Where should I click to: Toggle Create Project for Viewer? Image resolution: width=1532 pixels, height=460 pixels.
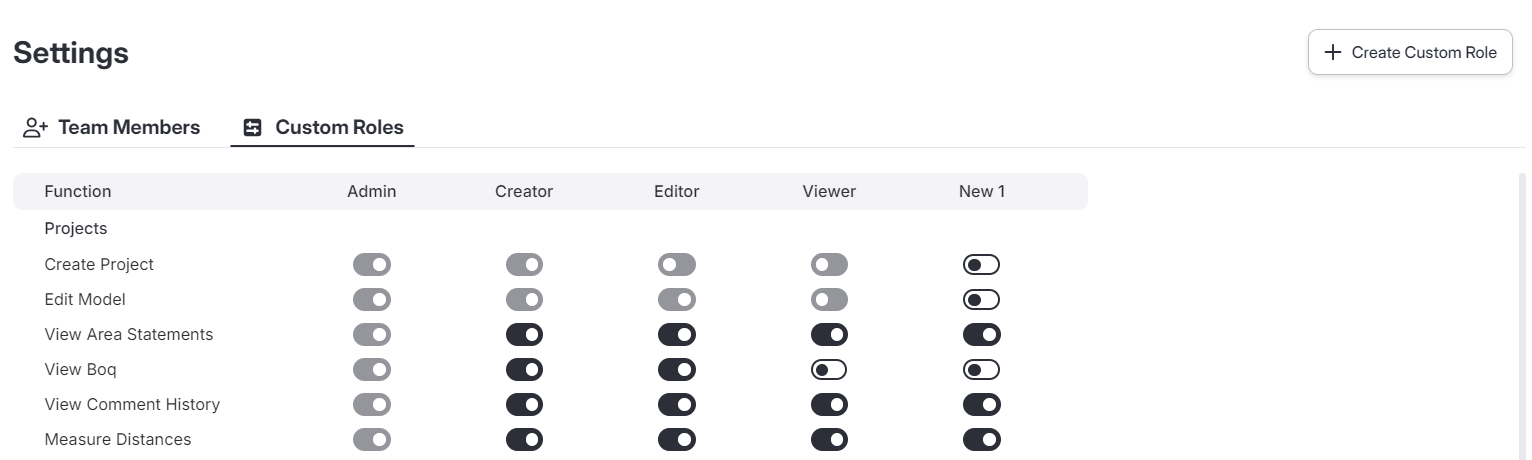click(x=829, y=265)
